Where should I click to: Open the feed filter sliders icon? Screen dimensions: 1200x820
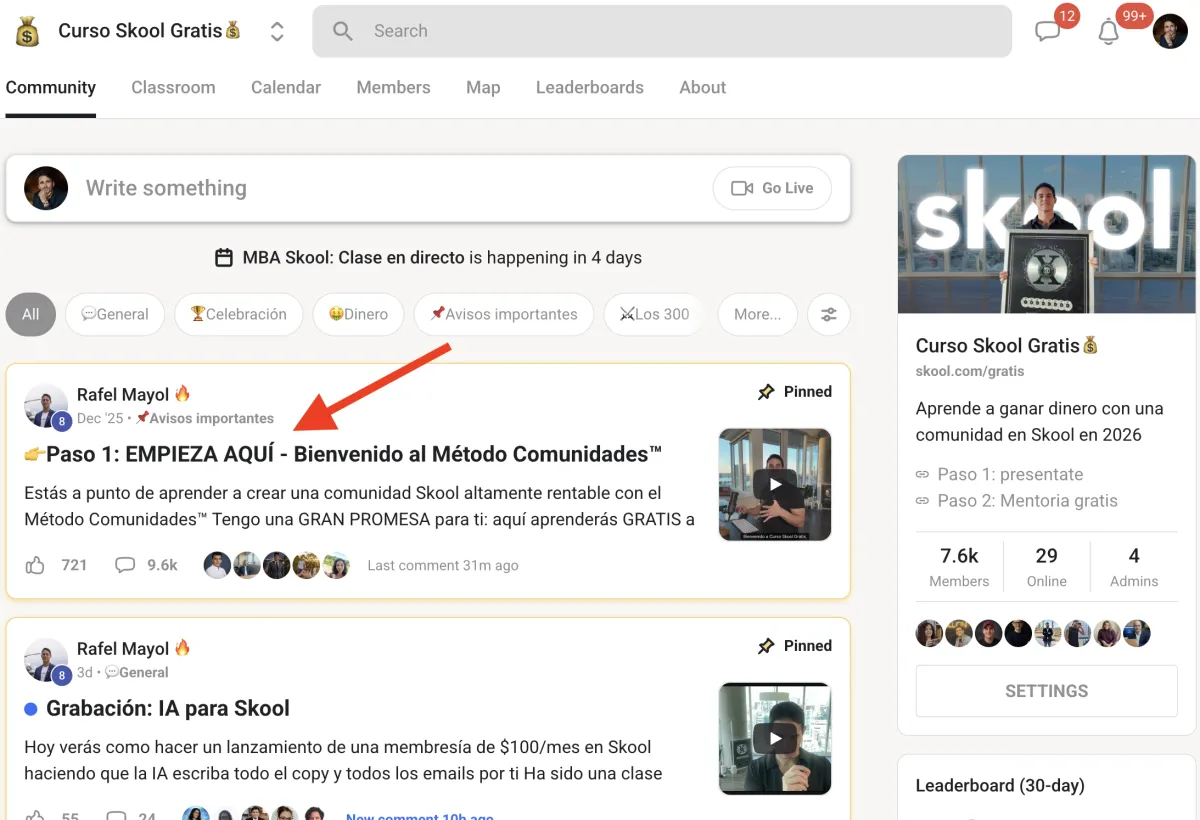point(829,314)
